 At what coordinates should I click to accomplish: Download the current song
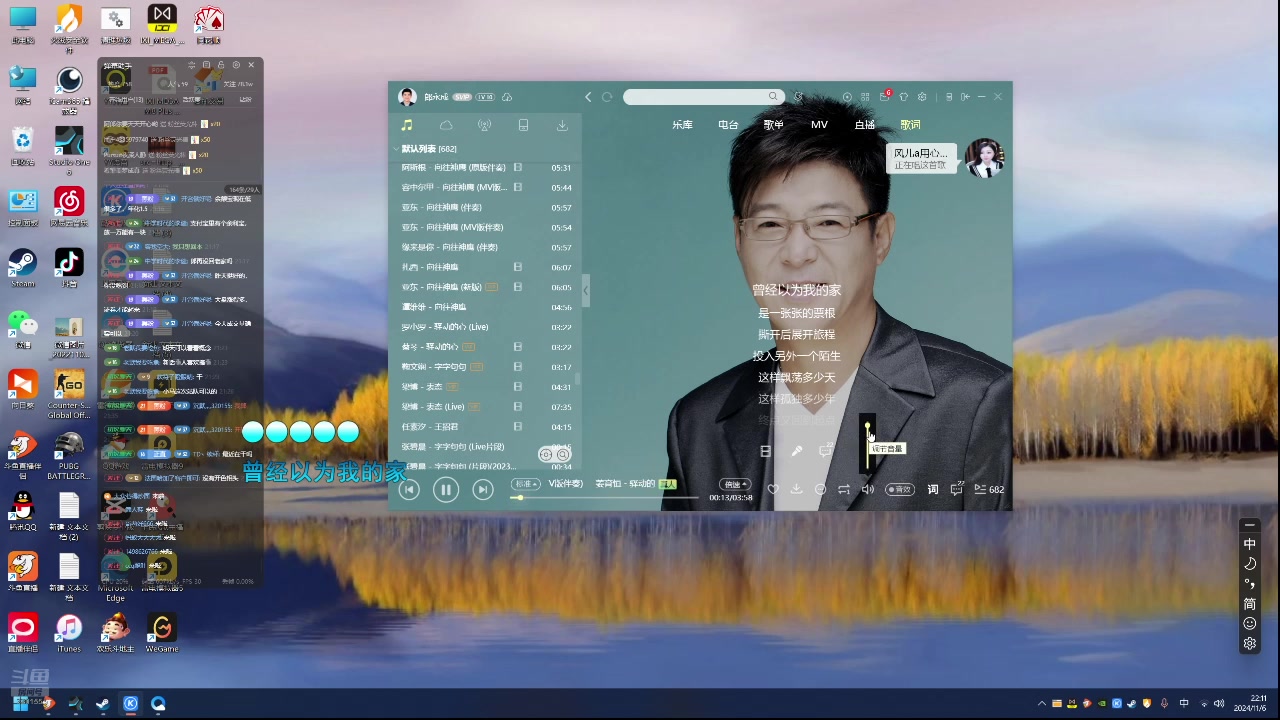(x=796, y=490)
